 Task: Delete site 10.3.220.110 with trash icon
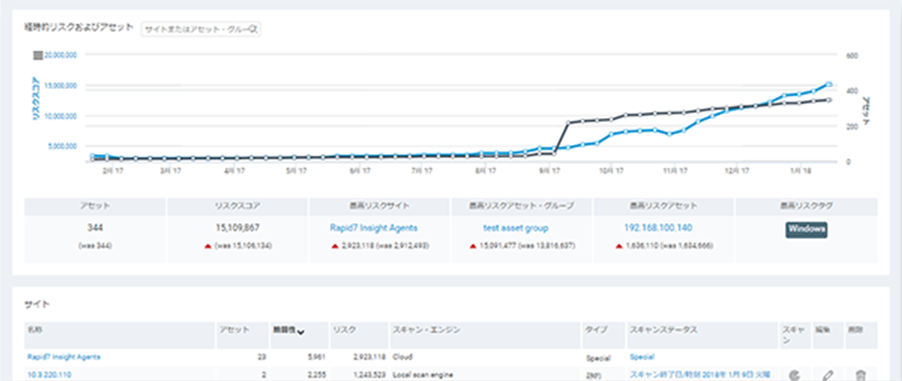pyautogui.click(x=860, y=375)
